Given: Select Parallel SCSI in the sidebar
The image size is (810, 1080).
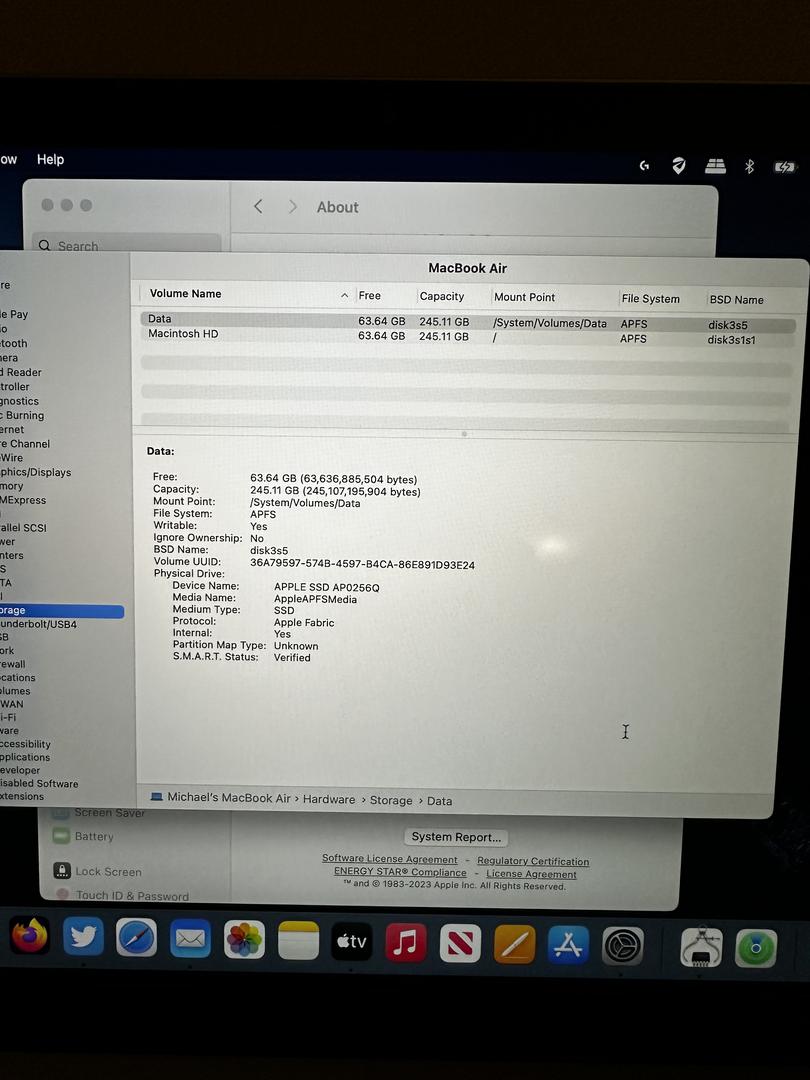Looking at the screenshot, I should 23,528.
